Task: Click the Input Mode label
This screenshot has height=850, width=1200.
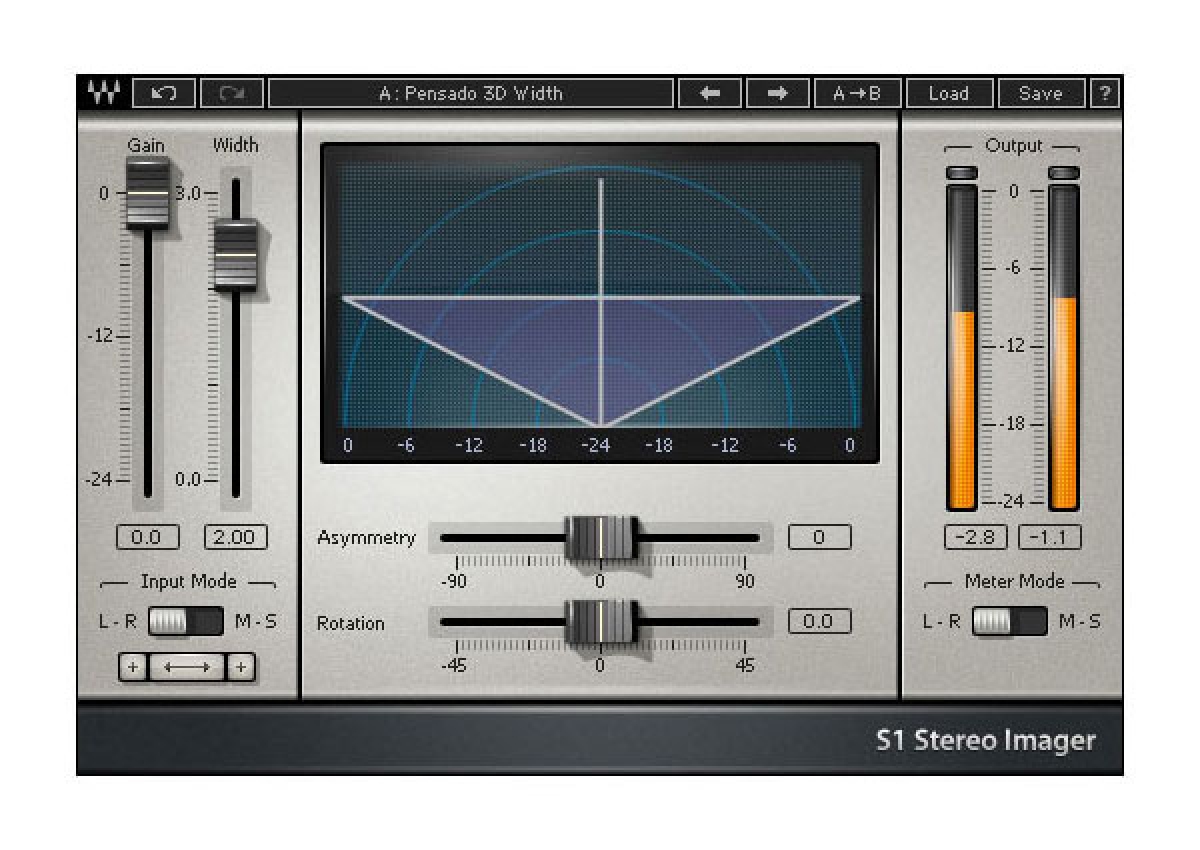Action: click(x=188, y=581)
